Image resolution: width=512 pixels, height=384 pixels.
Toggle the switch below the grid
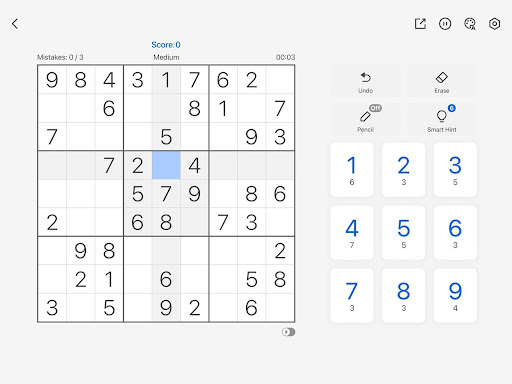(288, 332)
